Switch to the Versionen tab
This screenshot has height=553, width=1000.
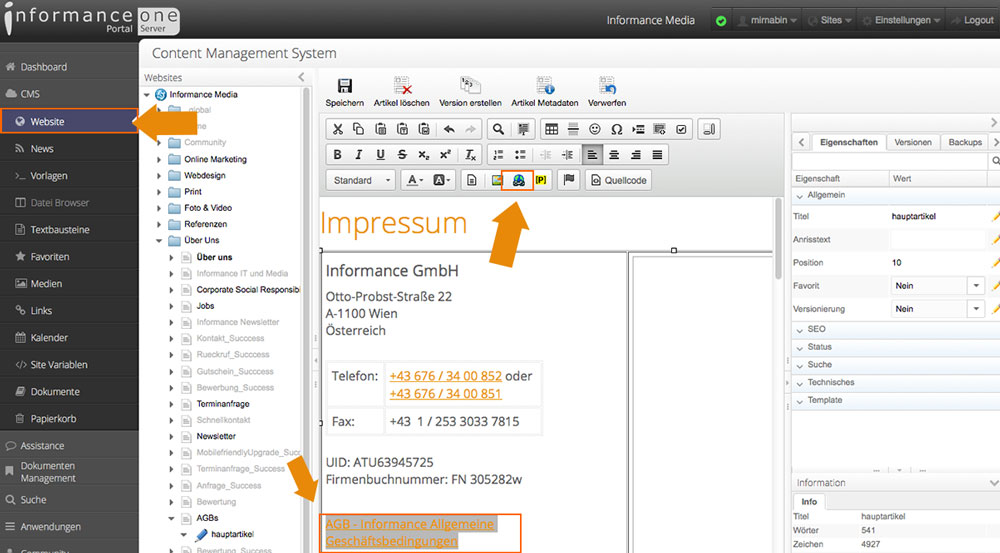913,142
